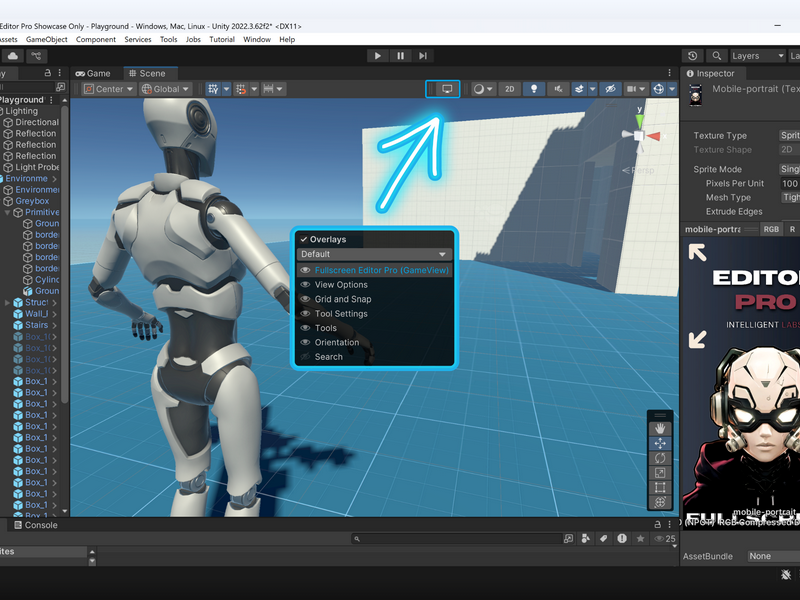Toggle Grid and Snap overlay visibility
The height and width of the screenshot is (600, 800).
(305, 299)
